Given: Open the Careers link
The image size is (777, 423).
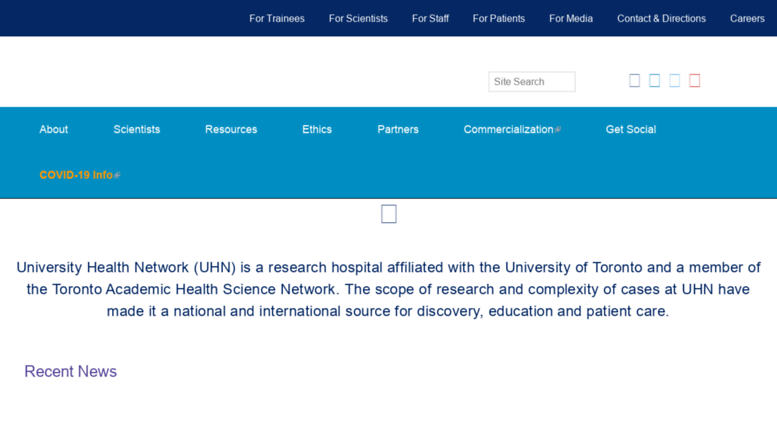Looking at the screenshot, I should (x=747, y=18).
